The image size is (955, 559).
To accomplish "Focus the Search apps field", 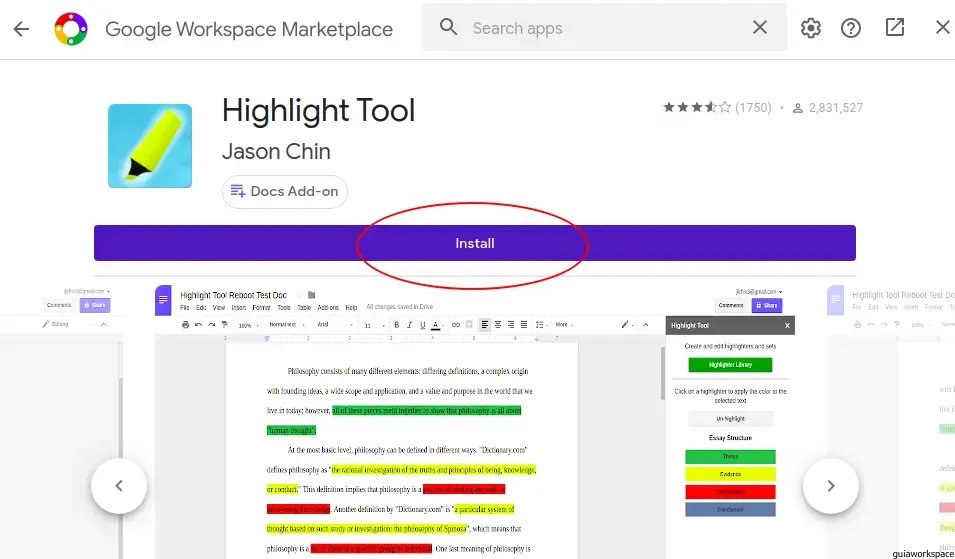I will coord(604,27).
